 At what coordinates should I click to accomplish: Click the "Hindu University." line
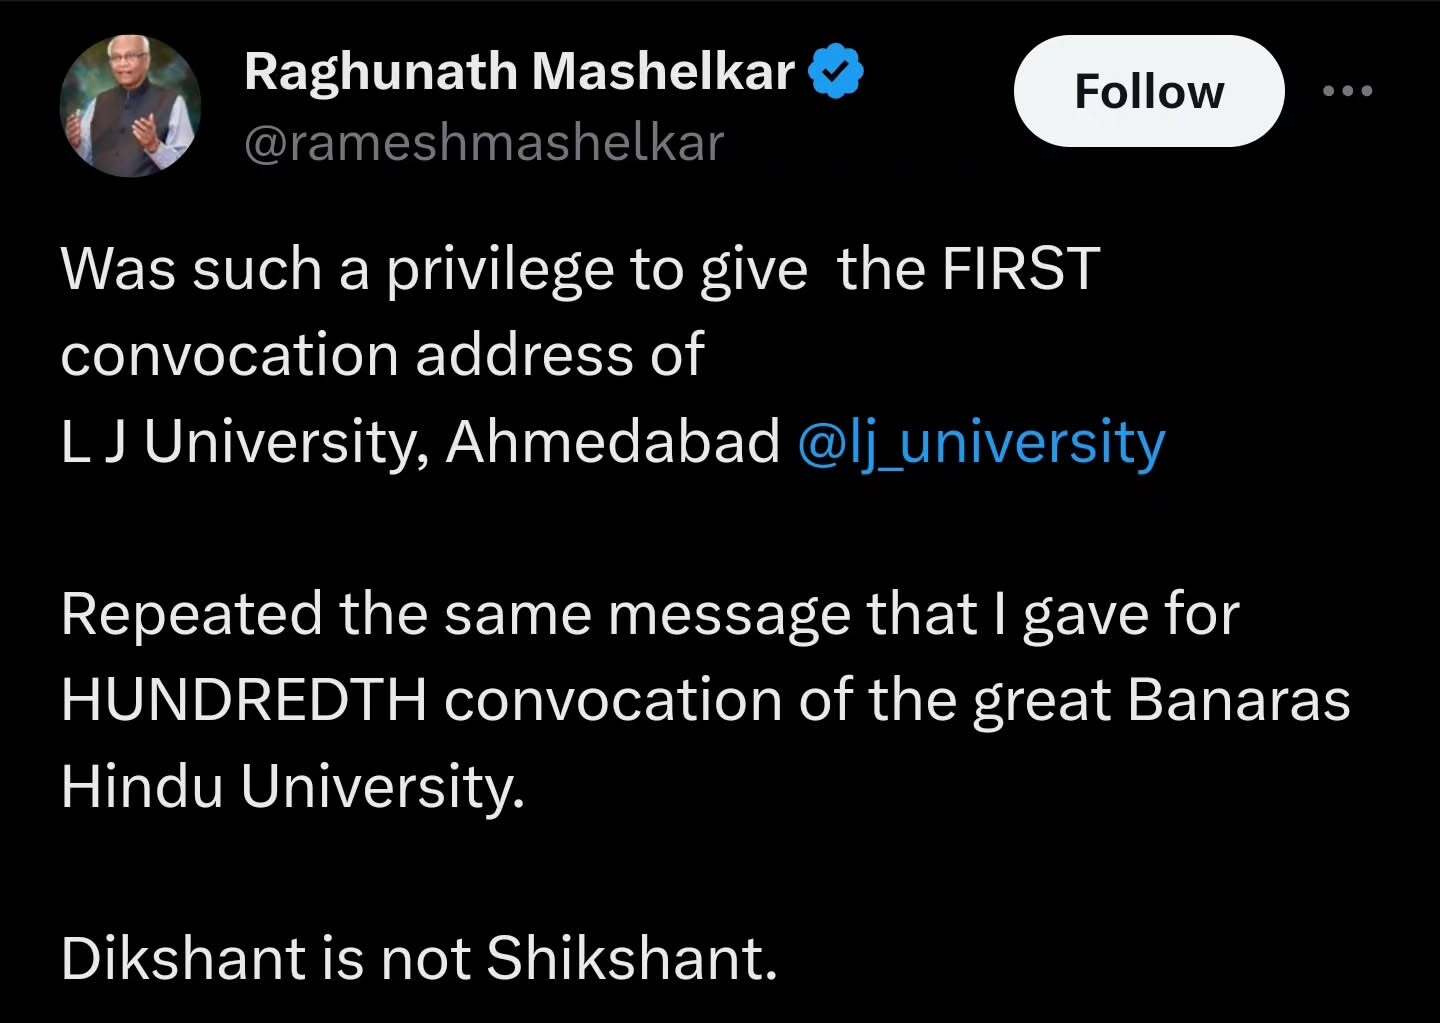[x=292, y=786]
